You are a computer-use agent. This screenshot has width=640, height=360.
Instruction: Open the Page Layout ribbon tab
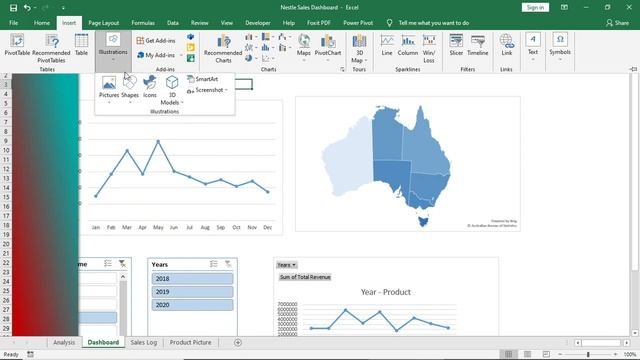(x=104, y=23)
